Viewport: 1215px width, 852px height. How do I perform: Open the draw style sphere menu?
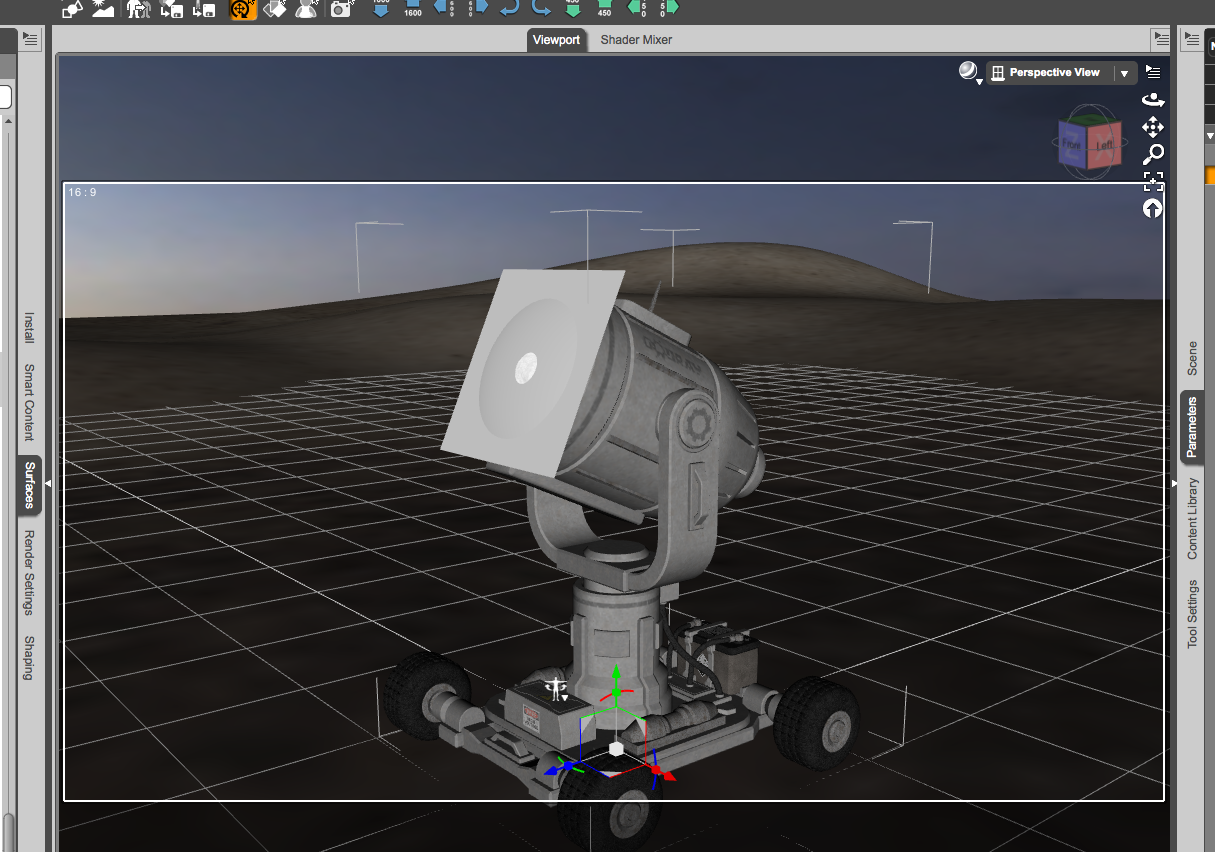pos(969,72)
